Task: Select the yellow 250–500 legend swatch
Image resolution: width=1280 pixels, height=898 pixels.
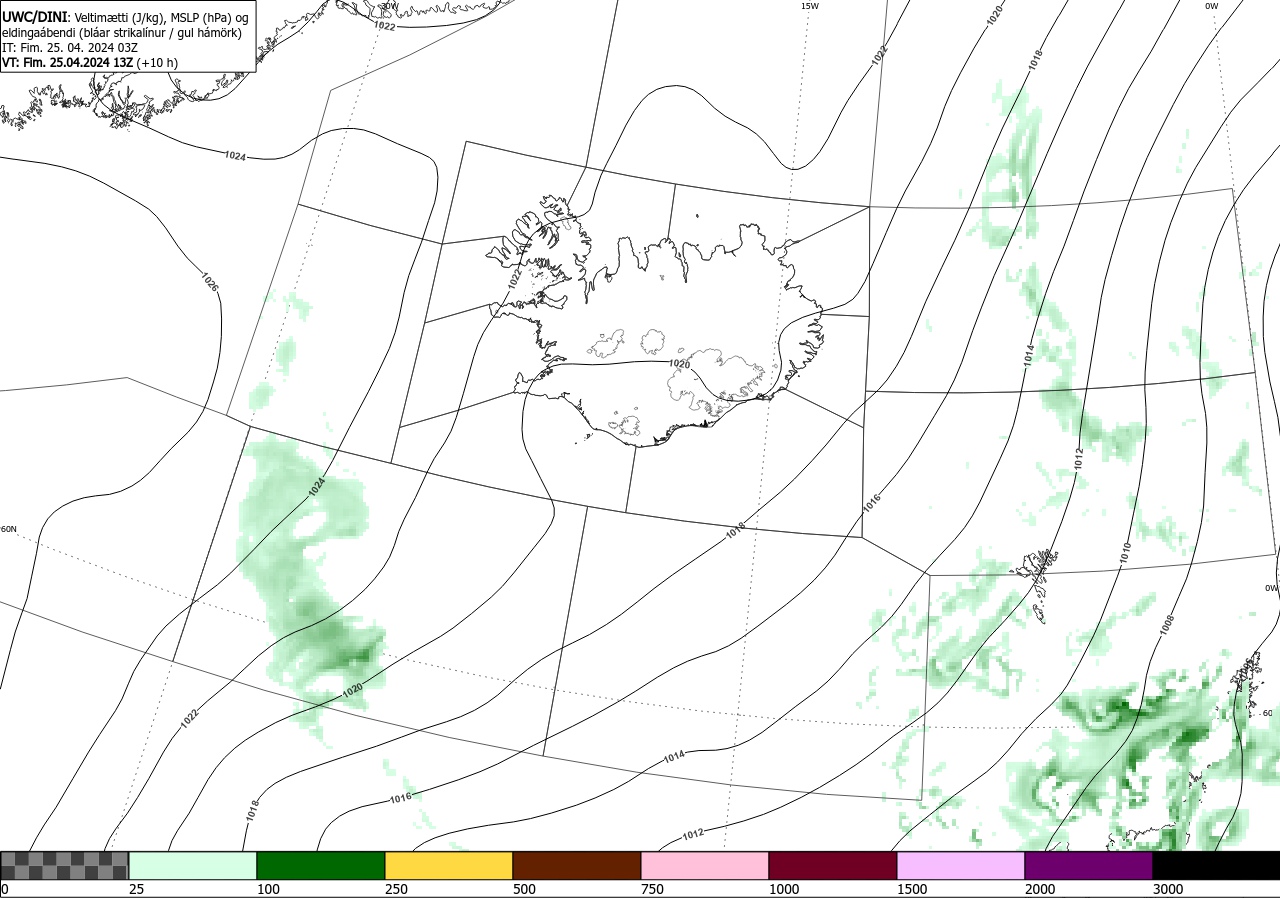Action: click(x=449, y=865)
